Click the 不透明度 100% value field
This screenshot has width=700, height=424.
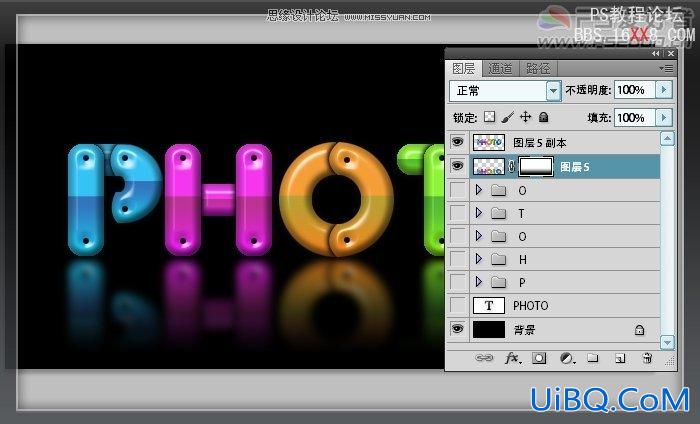click(x=635, y=90)
